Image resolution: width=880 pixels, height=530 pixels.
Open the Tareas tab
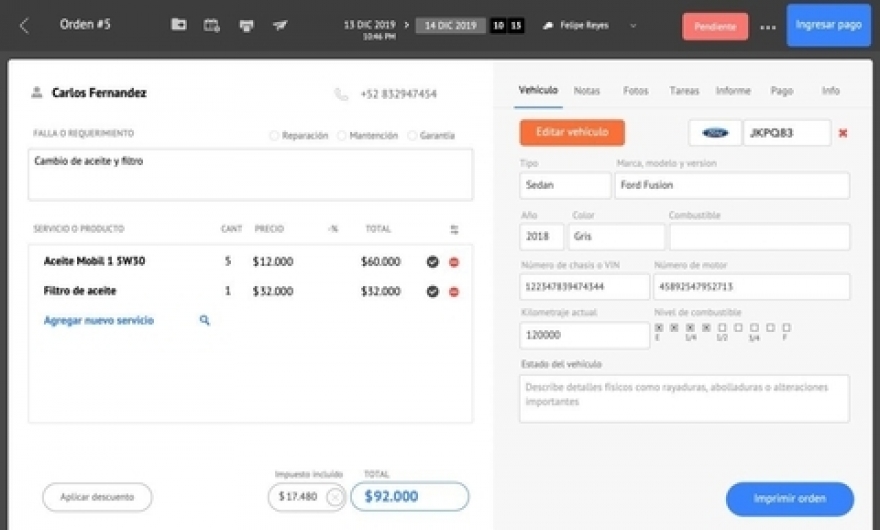[x=684, y=91]
